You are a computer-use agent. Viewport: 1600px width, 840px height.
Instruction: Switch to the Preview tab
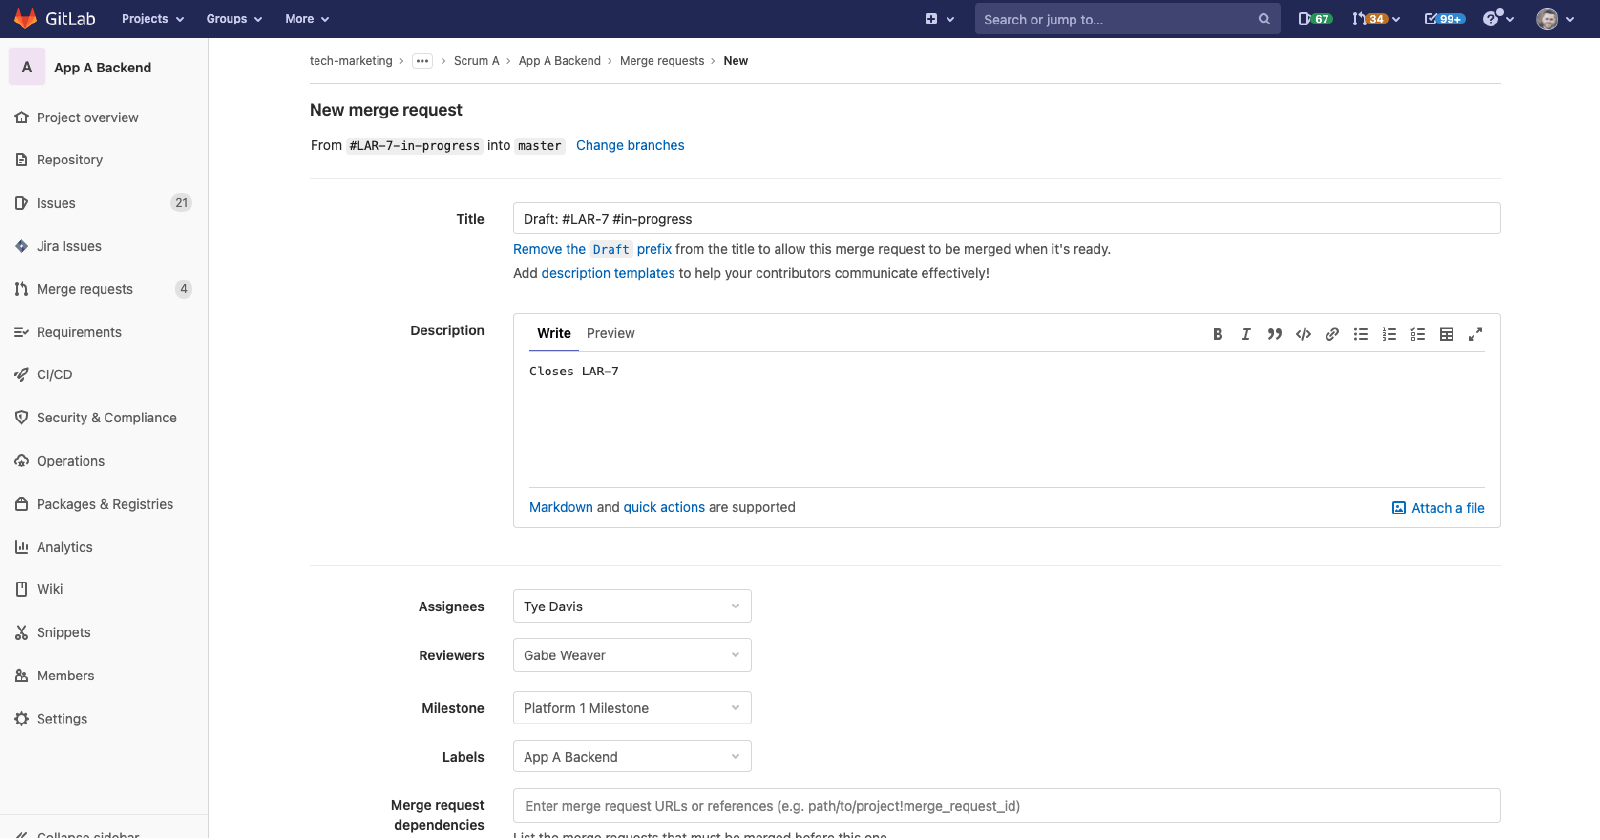610,333
